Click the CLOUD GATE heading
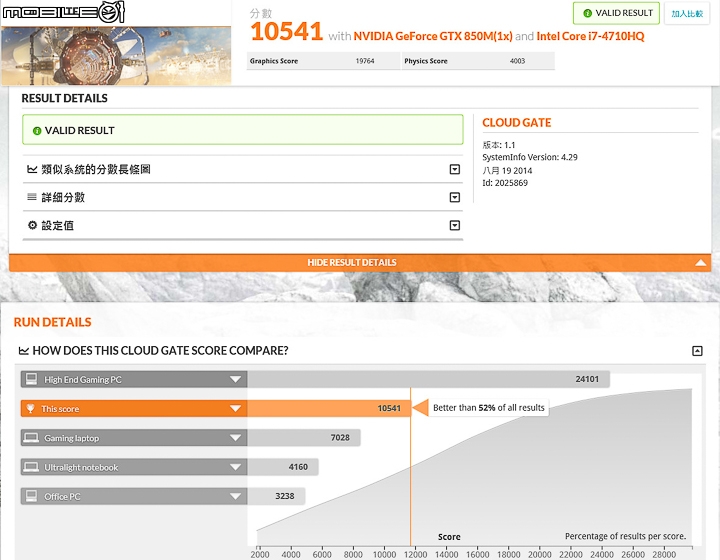720x560 pixels. [517, 123]
